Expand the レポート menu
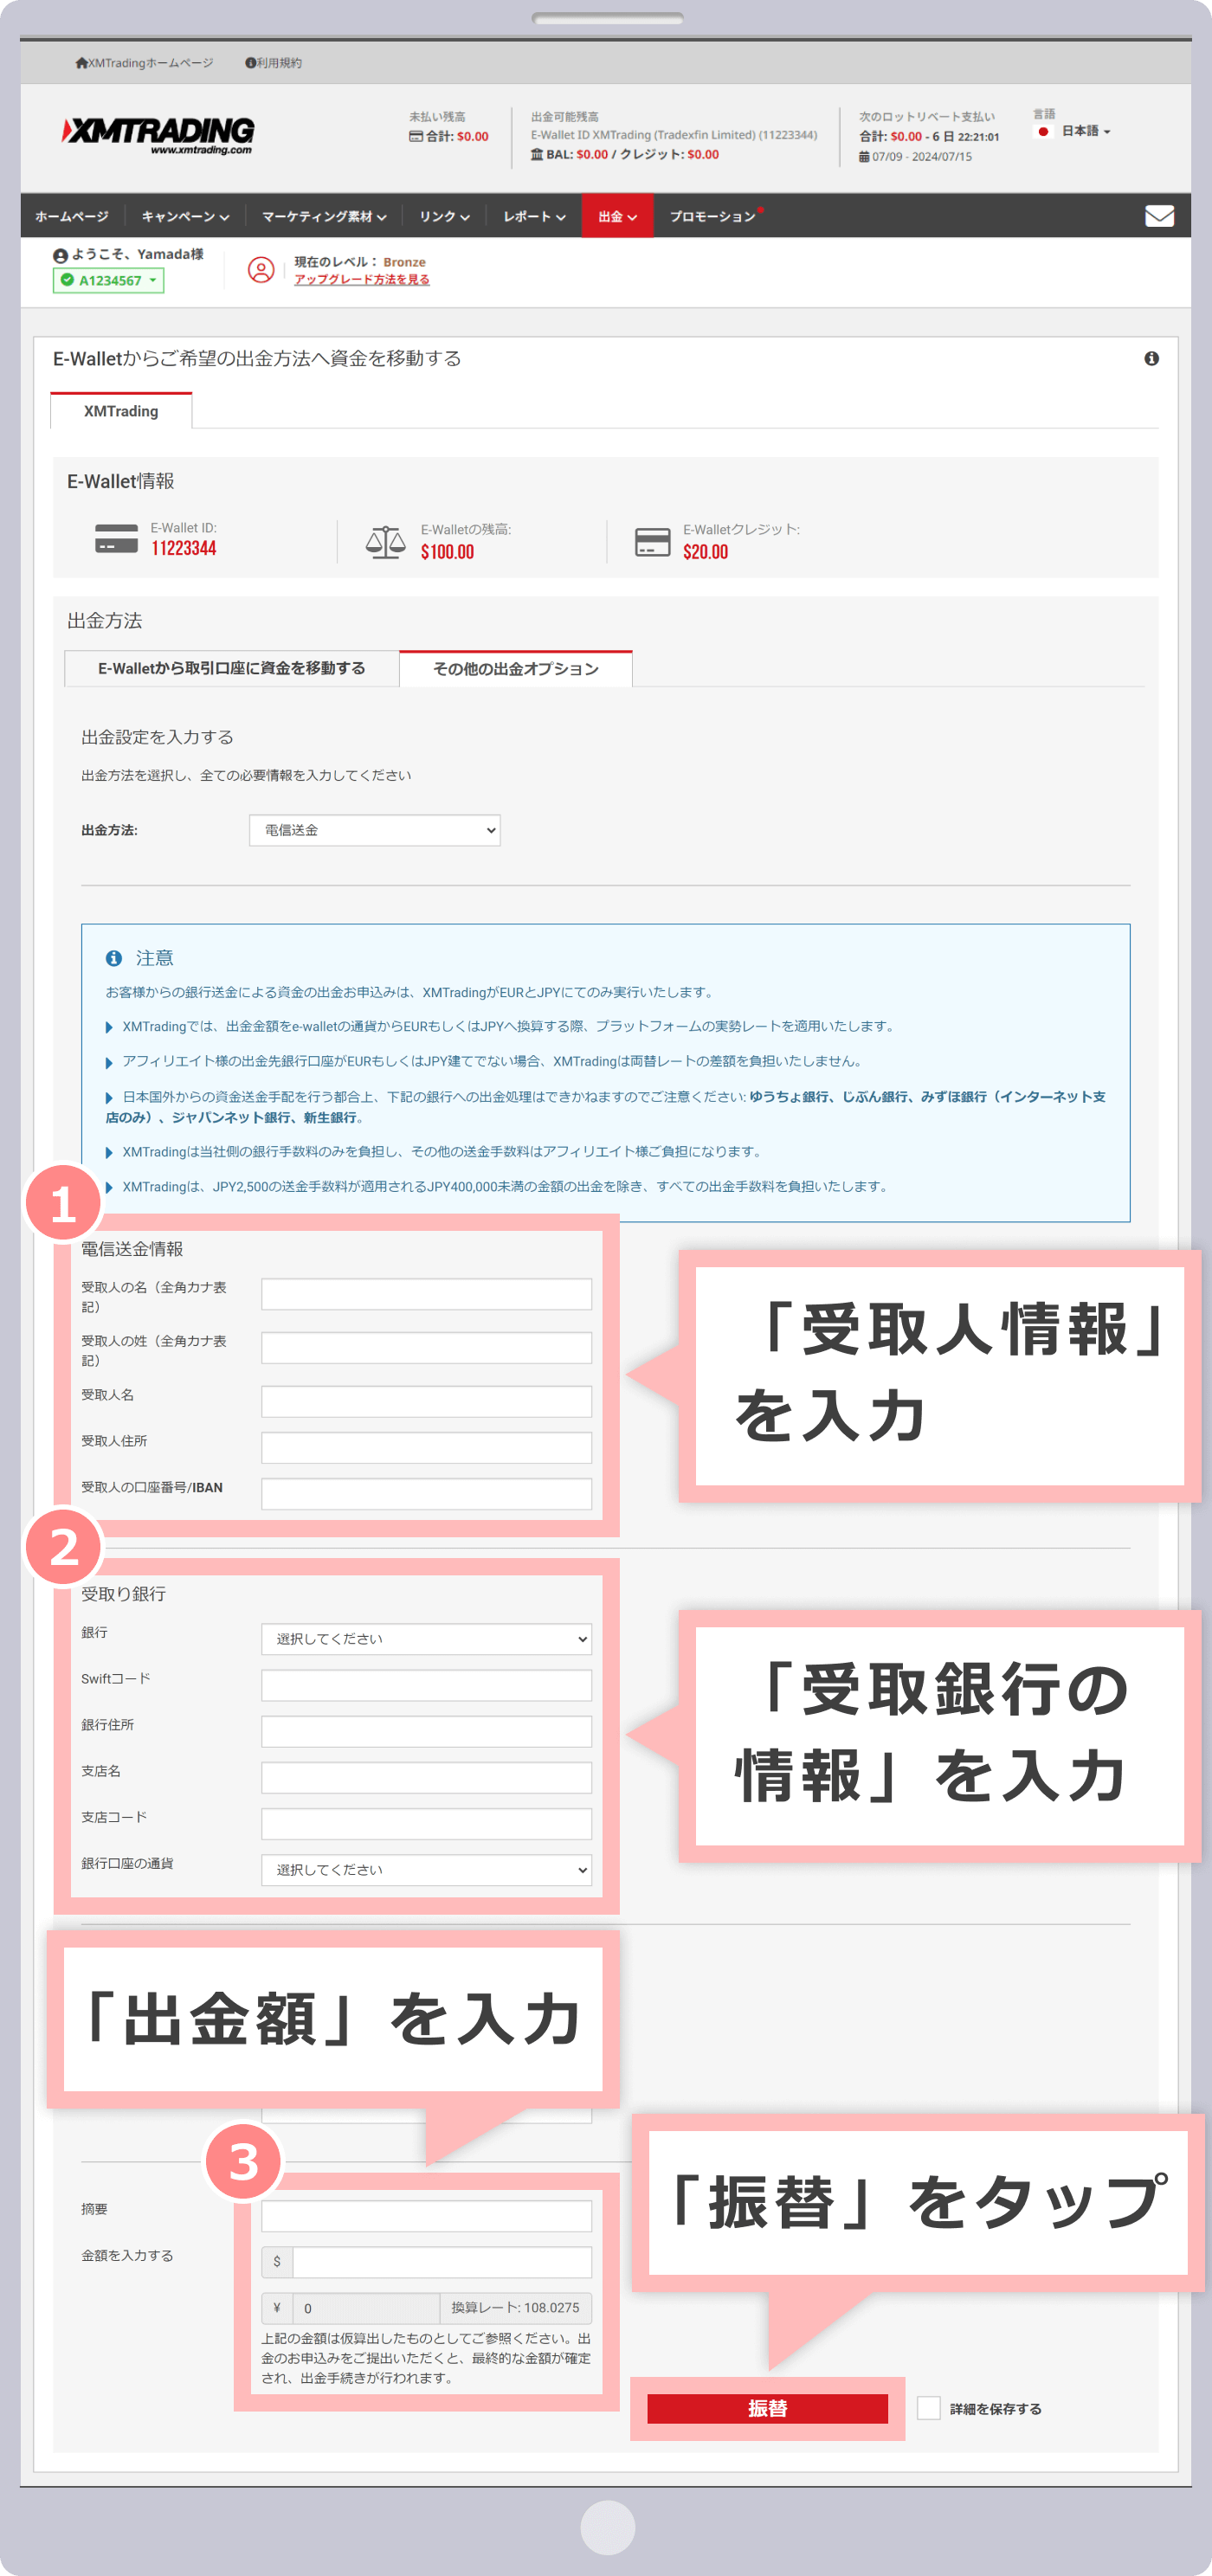Screen dimensions: 1212x2576 534,216
